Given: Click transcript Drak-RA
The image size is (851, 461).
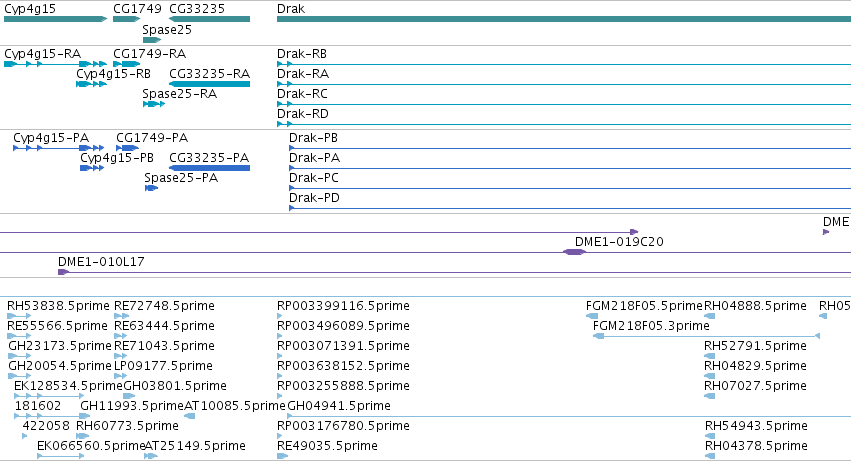Looking at the screenshot, I should click(303, 74).
